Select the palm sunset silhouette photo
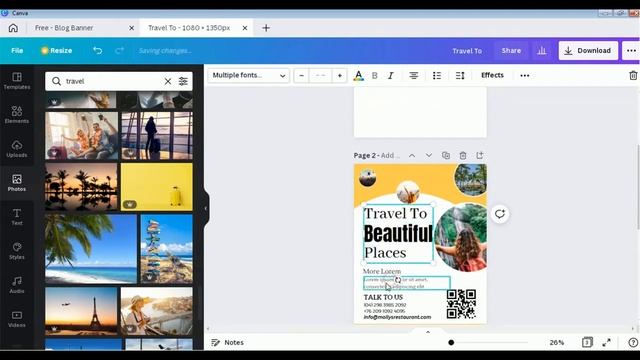This screenshot has width=640, height=360. [x=81, y=187]
